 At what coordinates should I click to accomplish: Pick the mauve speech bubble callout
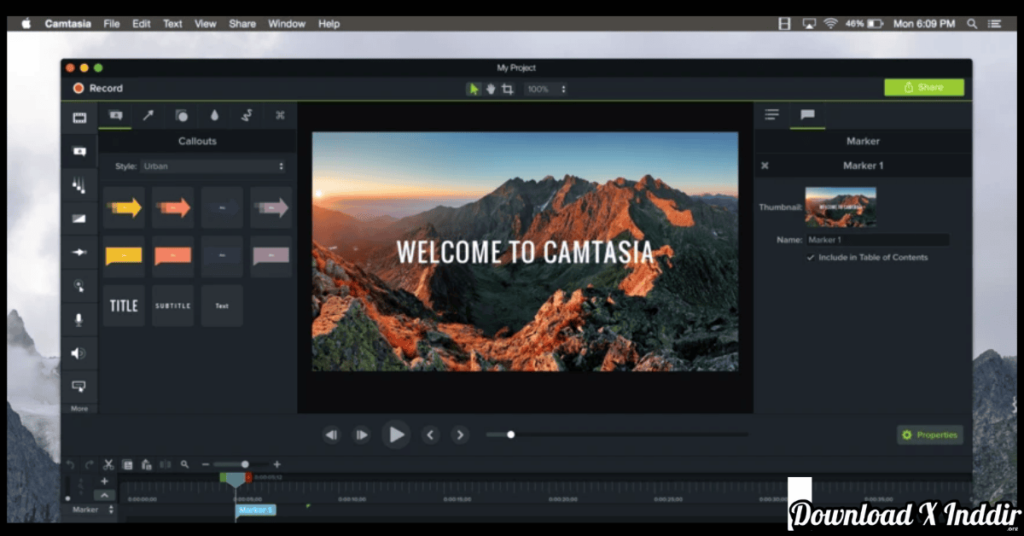(x=271, y=256)
